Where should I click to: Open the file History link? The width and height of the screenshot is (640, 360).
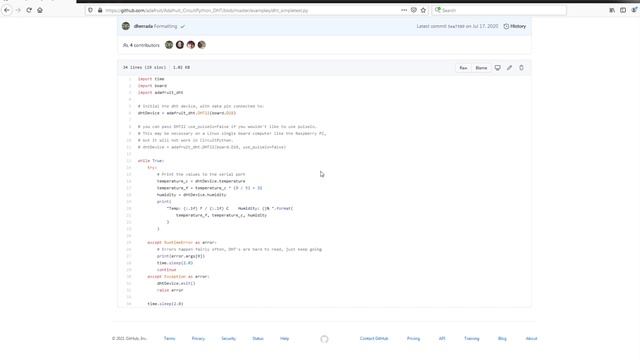[515, 26]
